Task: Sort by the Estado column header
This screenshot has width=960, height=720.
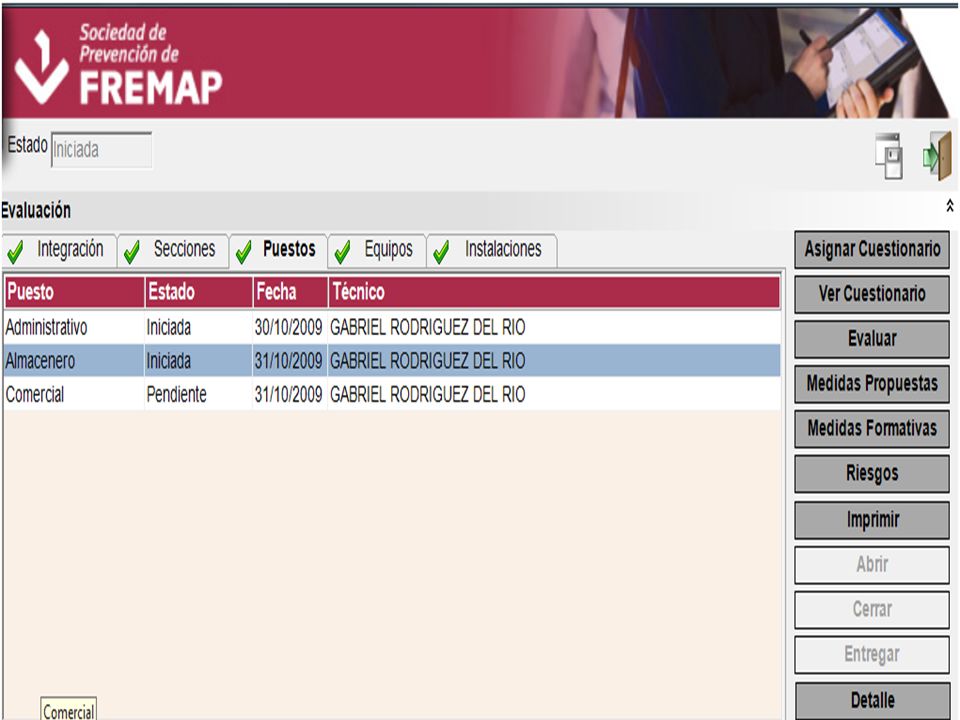Action: [x=199, y=292]
